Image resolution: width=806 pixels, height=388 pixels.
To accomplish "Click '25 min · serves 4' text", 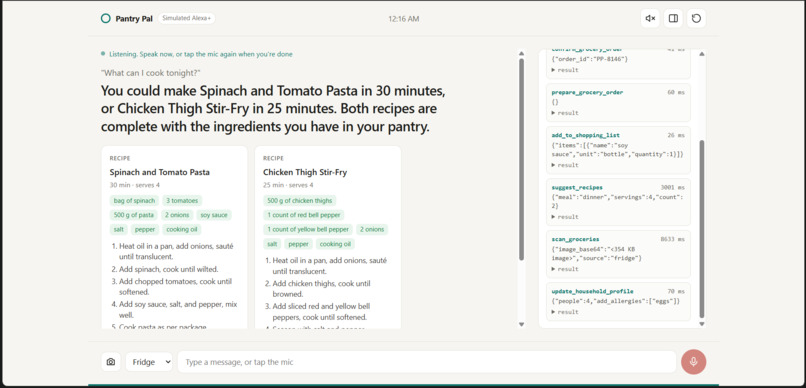I will pyautogui.click(x=288, y=185).
